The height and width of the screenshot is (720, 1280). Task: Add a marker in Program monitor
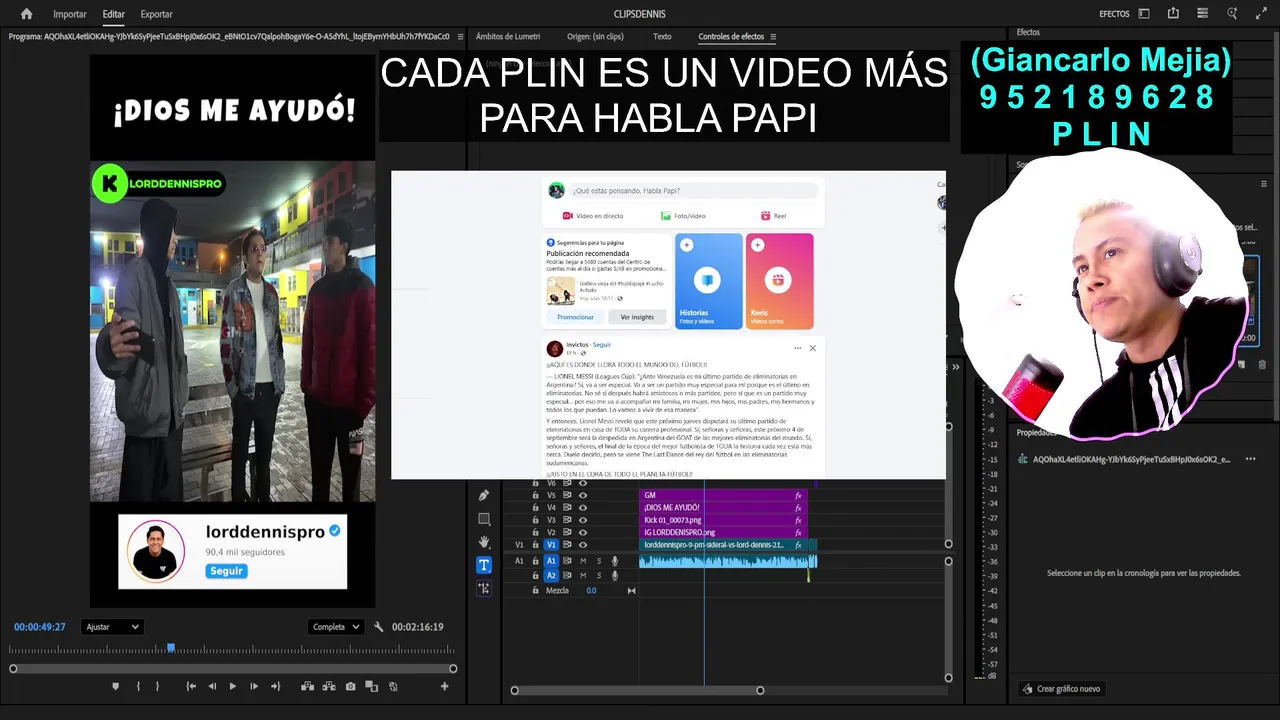(115, 686)
